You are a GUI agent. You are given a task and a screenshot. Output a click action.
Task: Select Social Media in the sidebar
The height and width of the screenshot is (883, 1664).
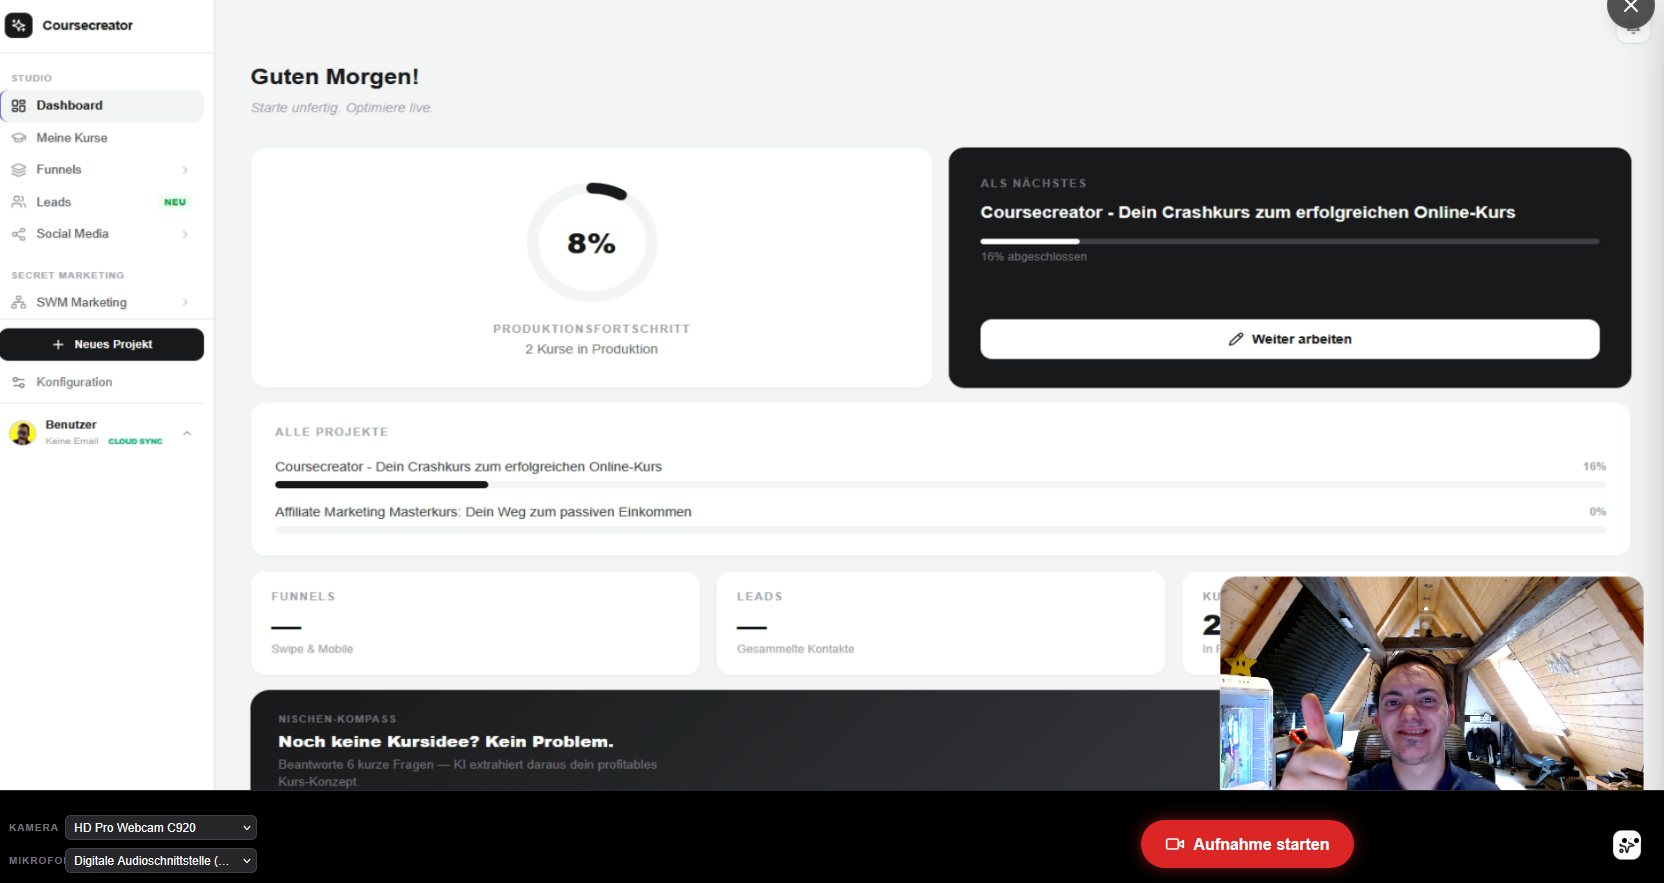tap(102, 234)
